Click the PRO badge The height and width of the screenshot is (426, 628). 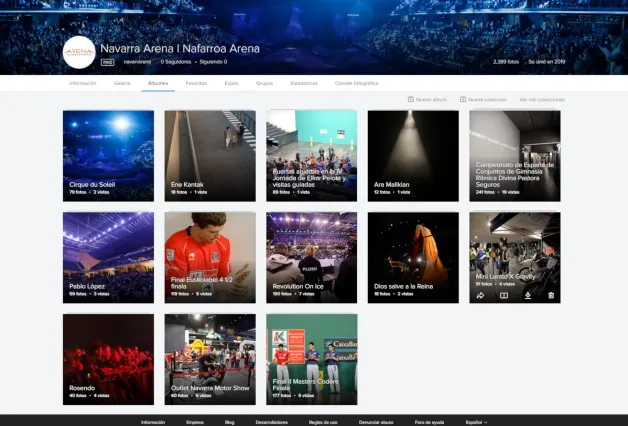pos(107,62)
